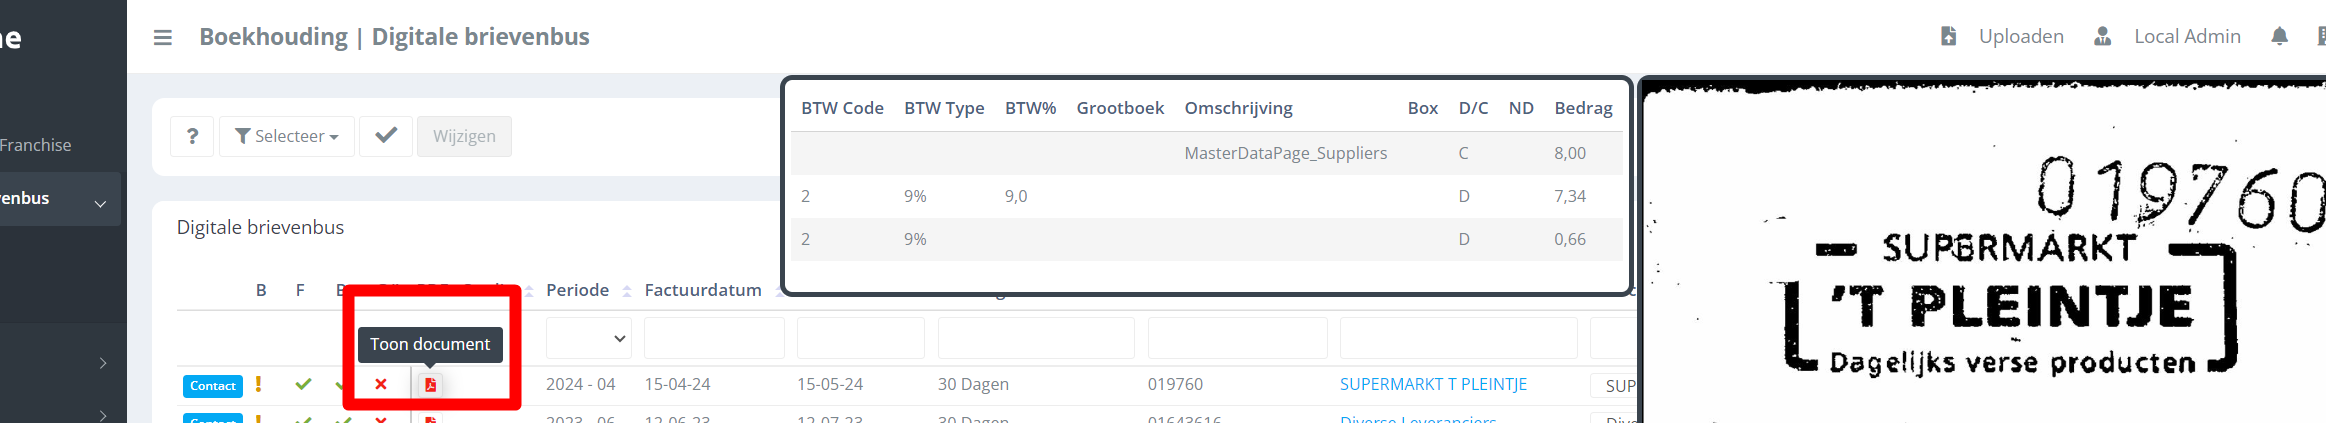Sort the table by Periode column

coord(577,290)
